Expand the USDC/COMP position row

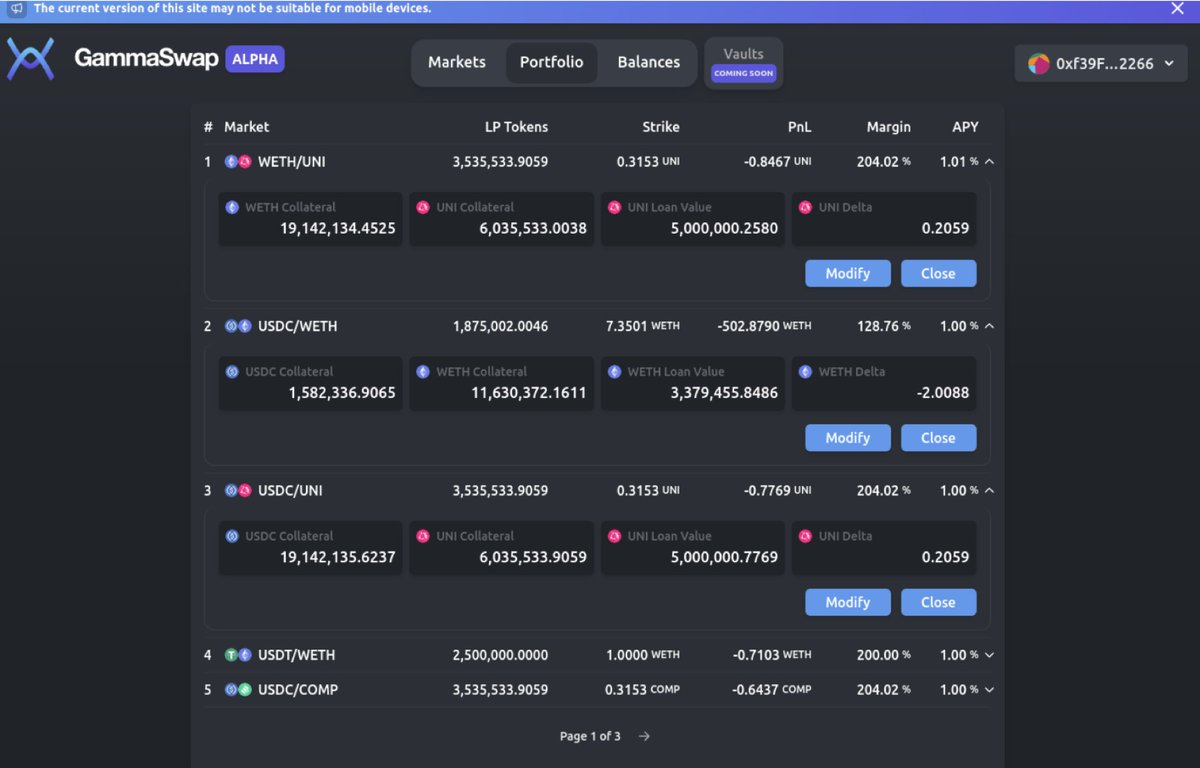point(989,690)
